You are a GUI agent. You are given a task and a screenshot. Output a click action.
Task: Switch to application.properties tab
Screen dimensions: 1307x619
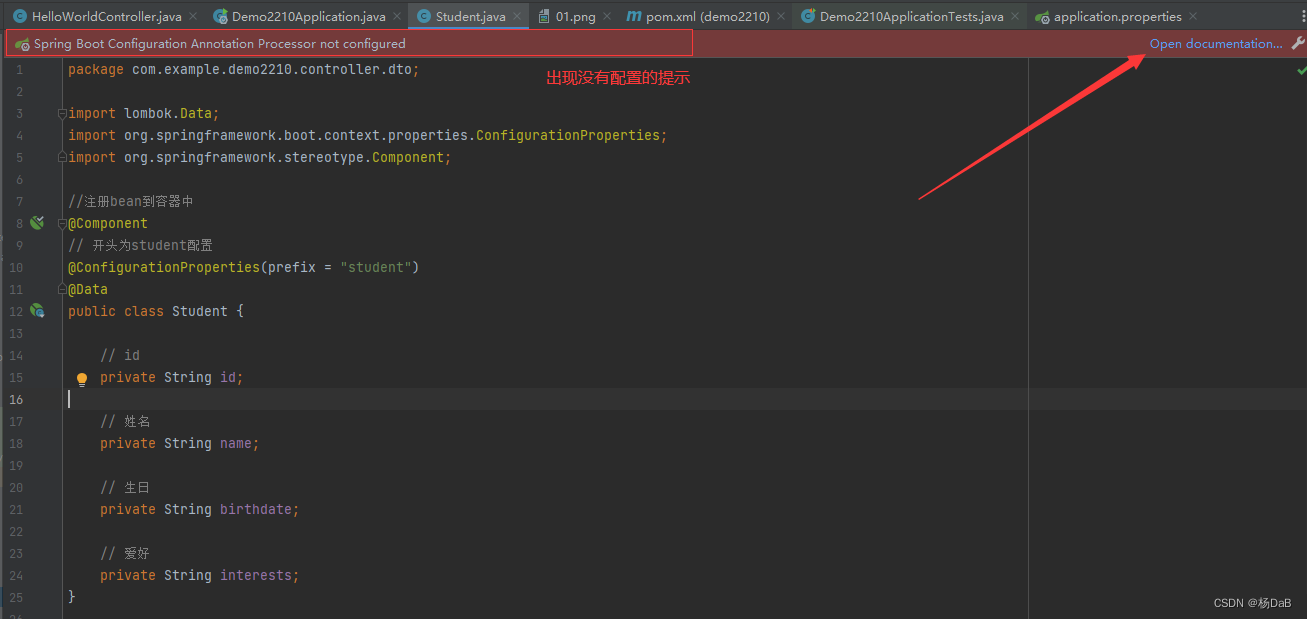coord(1117,17)
